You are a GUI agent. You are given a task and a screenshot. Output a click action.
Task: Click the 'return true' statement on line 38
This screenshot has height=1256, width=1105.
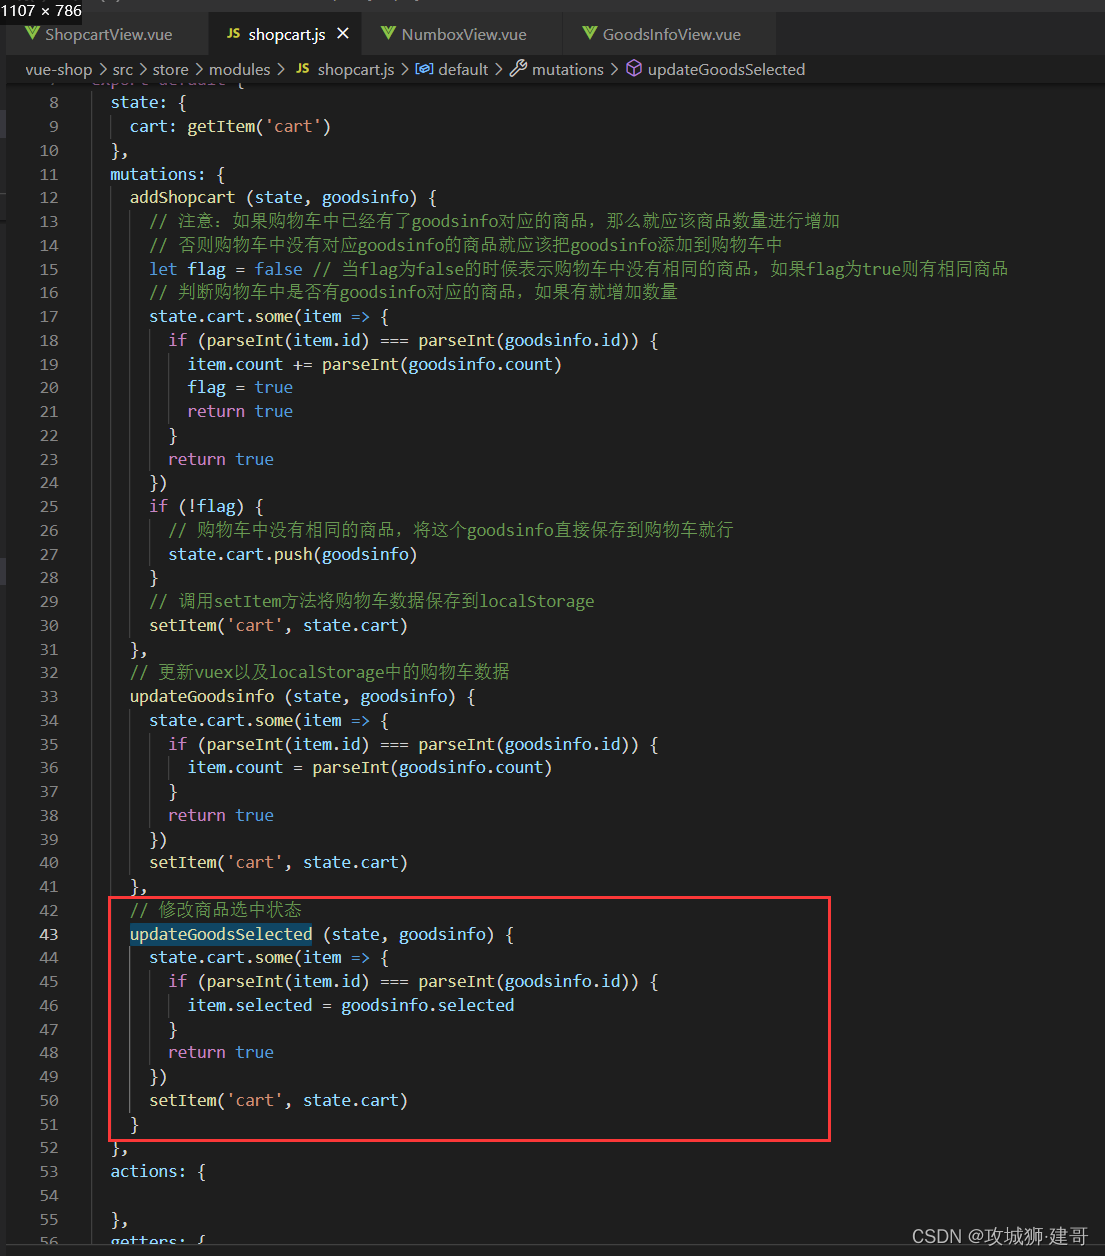pyautogui.click(x=221, y=815)
